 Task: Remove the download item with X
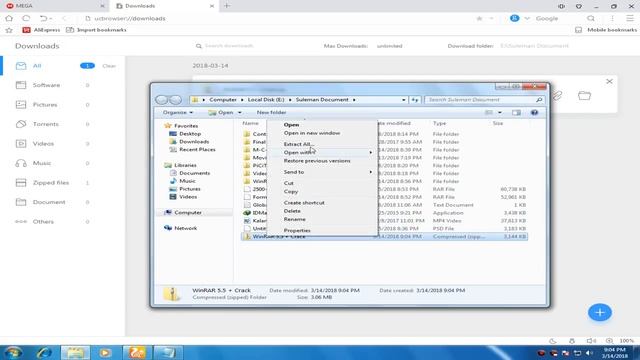[x=609, y=82]
